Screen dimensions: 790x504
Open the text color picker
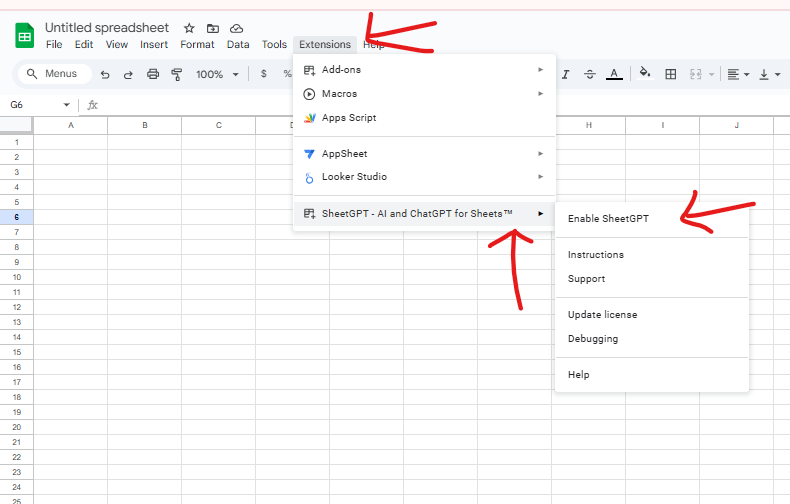tap(614, 75)
